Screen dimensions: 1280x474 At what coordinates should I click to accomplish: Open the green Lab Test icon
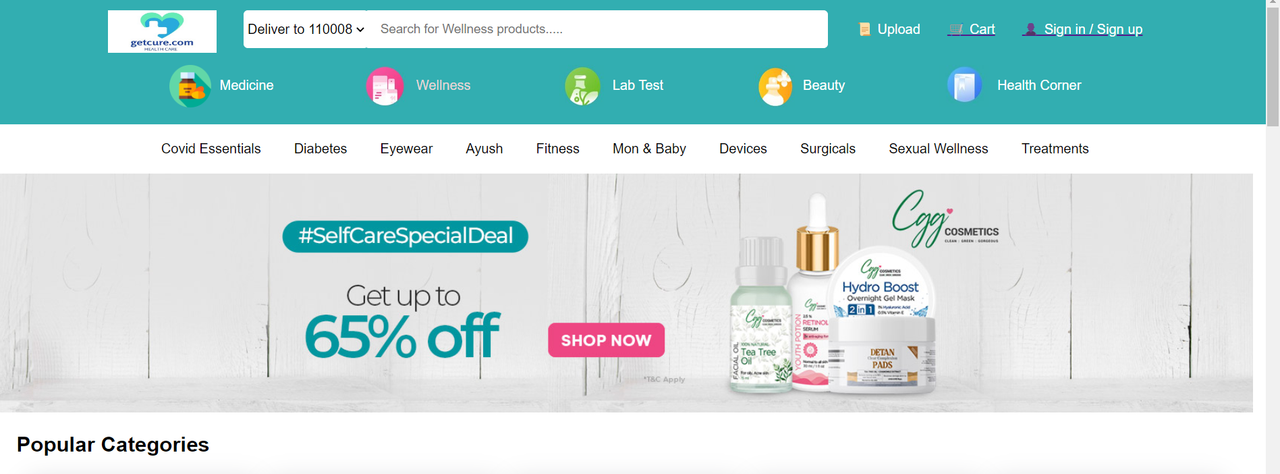[582, 86]
